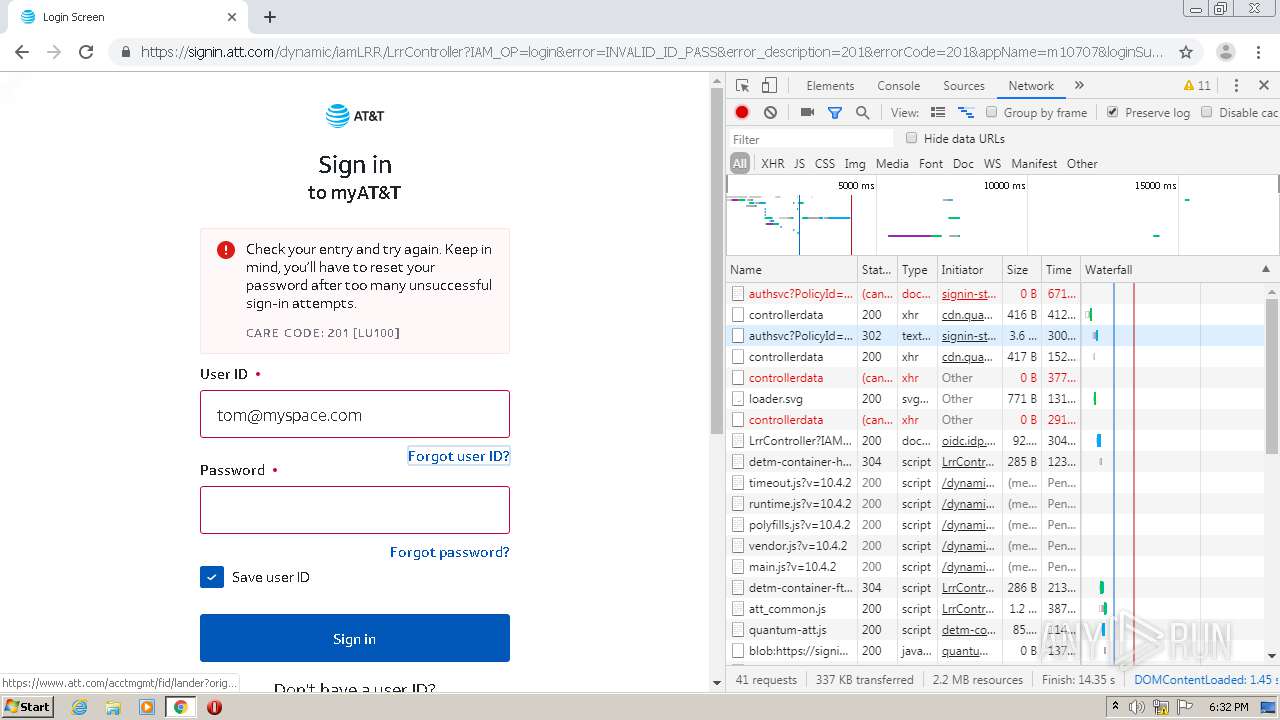Viewport: 1280px width, 720px height.
Task: Click the User ID input field
Action: click(355, 414)
